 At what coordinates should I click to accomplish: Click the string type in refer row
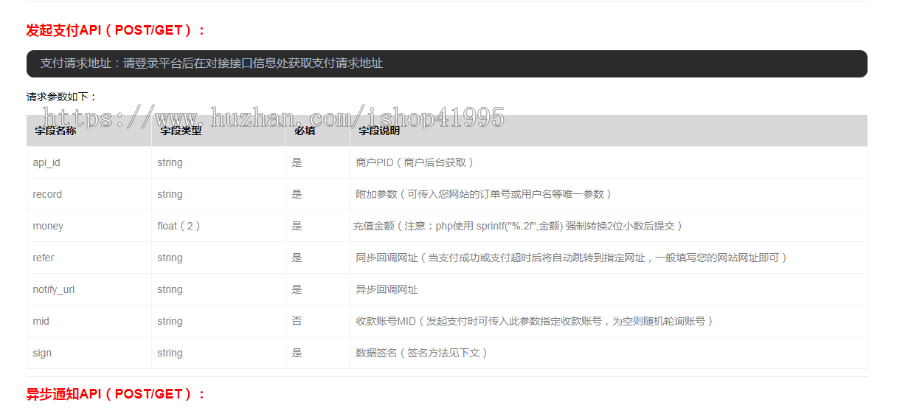pyautogui.click(x=170, y=258)
